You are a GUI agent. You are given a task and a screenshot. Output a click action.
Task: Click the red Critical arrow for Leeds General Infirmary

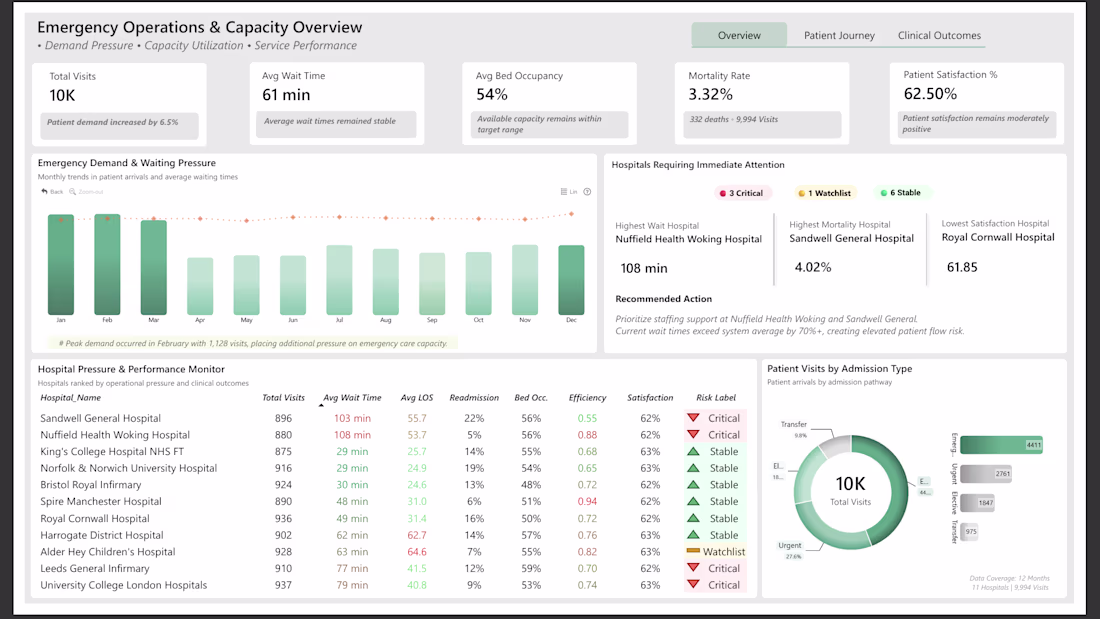[693, 568]
